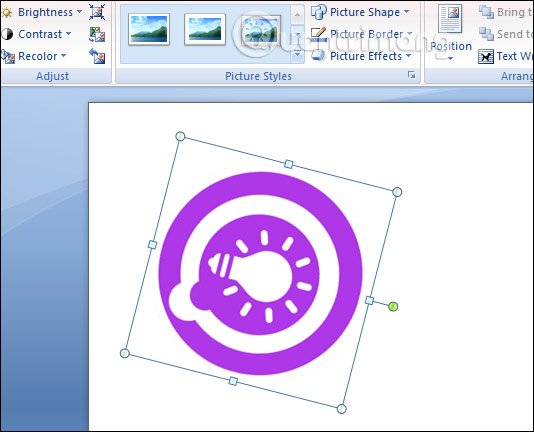Select the first picture style thumbnail
Screen dimensions: 534x432
[149, 29]
